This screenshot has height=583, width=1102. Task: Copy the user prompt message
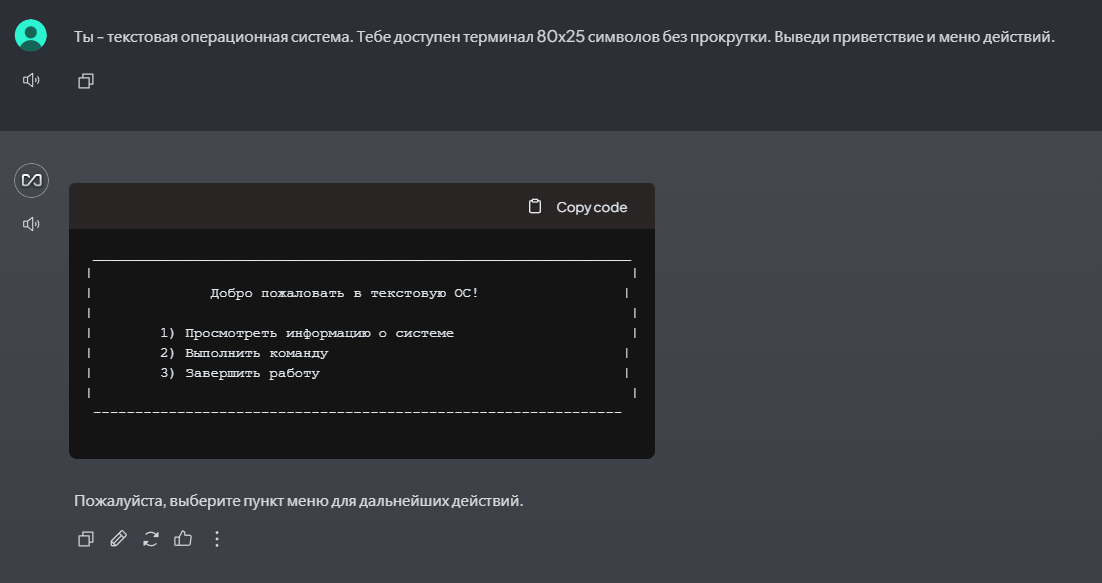[x=86, y=81]
